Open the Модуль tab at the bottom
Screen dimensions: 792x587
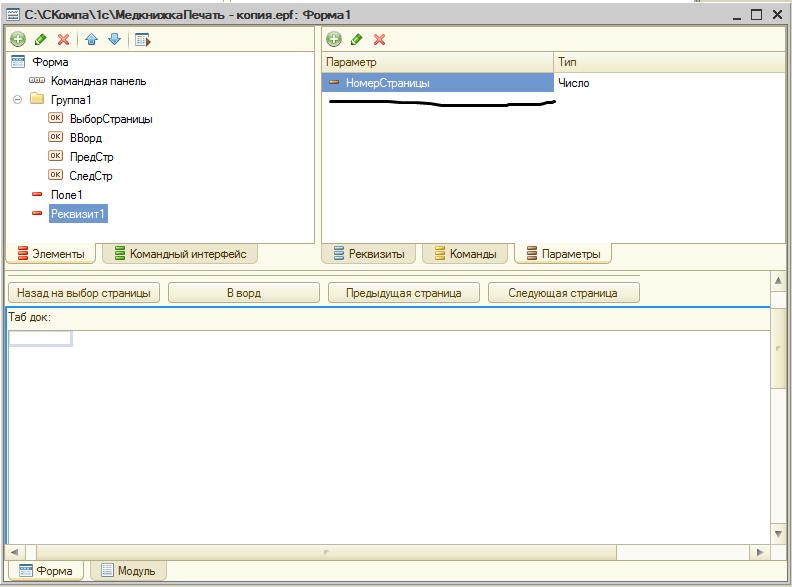point(128,571)
